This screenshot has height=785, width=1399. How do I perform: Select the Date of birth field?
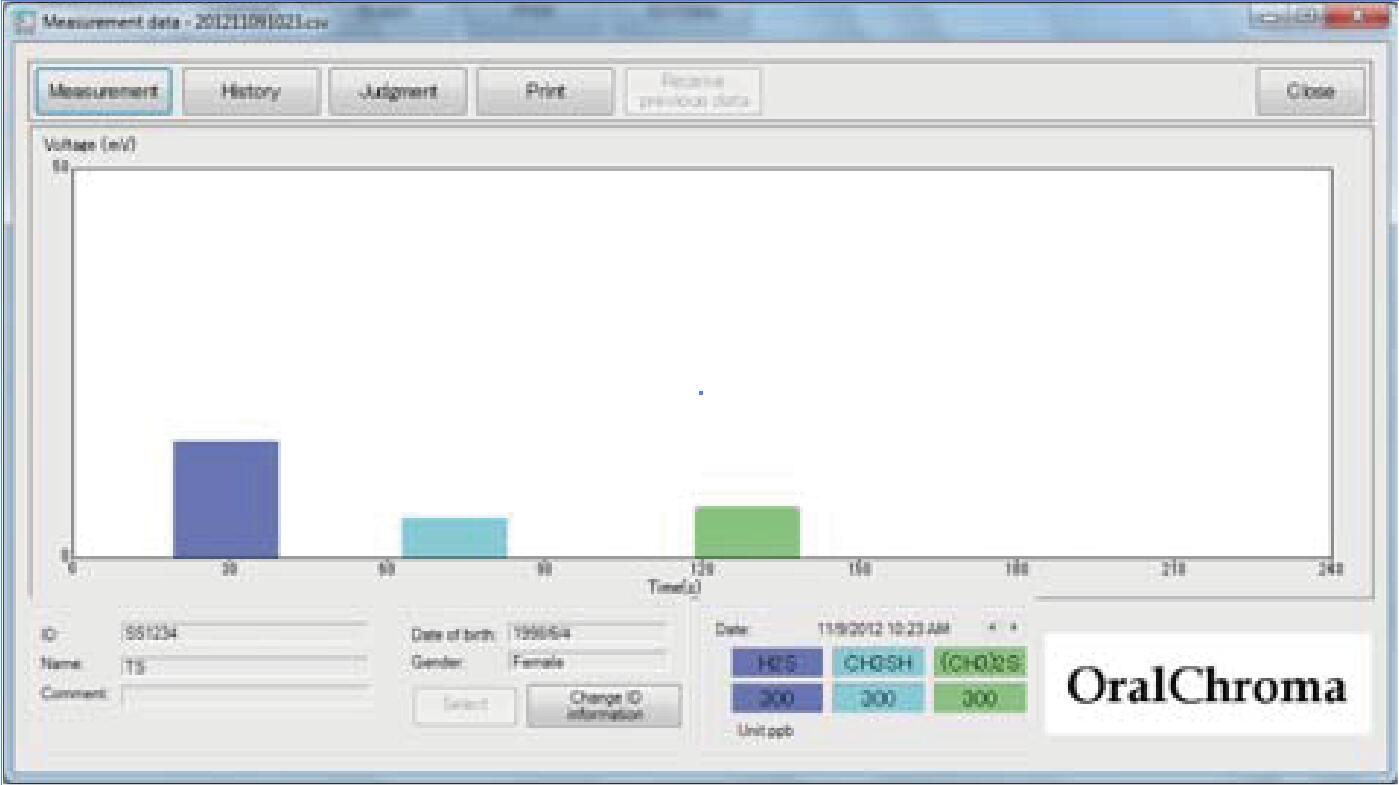tap(586, 633)
